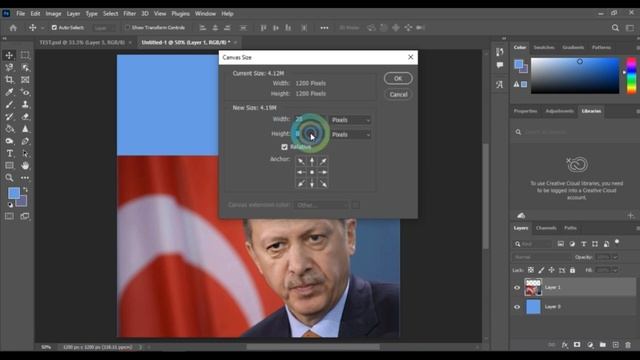Select the Rectangle shape tool
640x360 pixels.
tap(9, 166)
